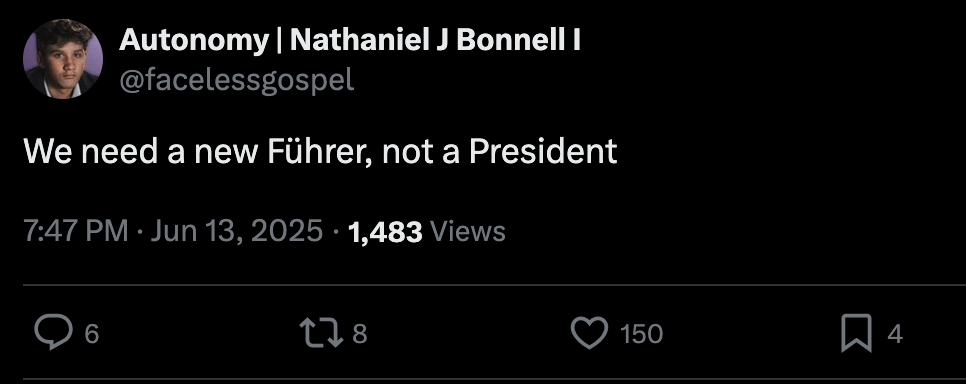Click the bookmark count 4

895,334
